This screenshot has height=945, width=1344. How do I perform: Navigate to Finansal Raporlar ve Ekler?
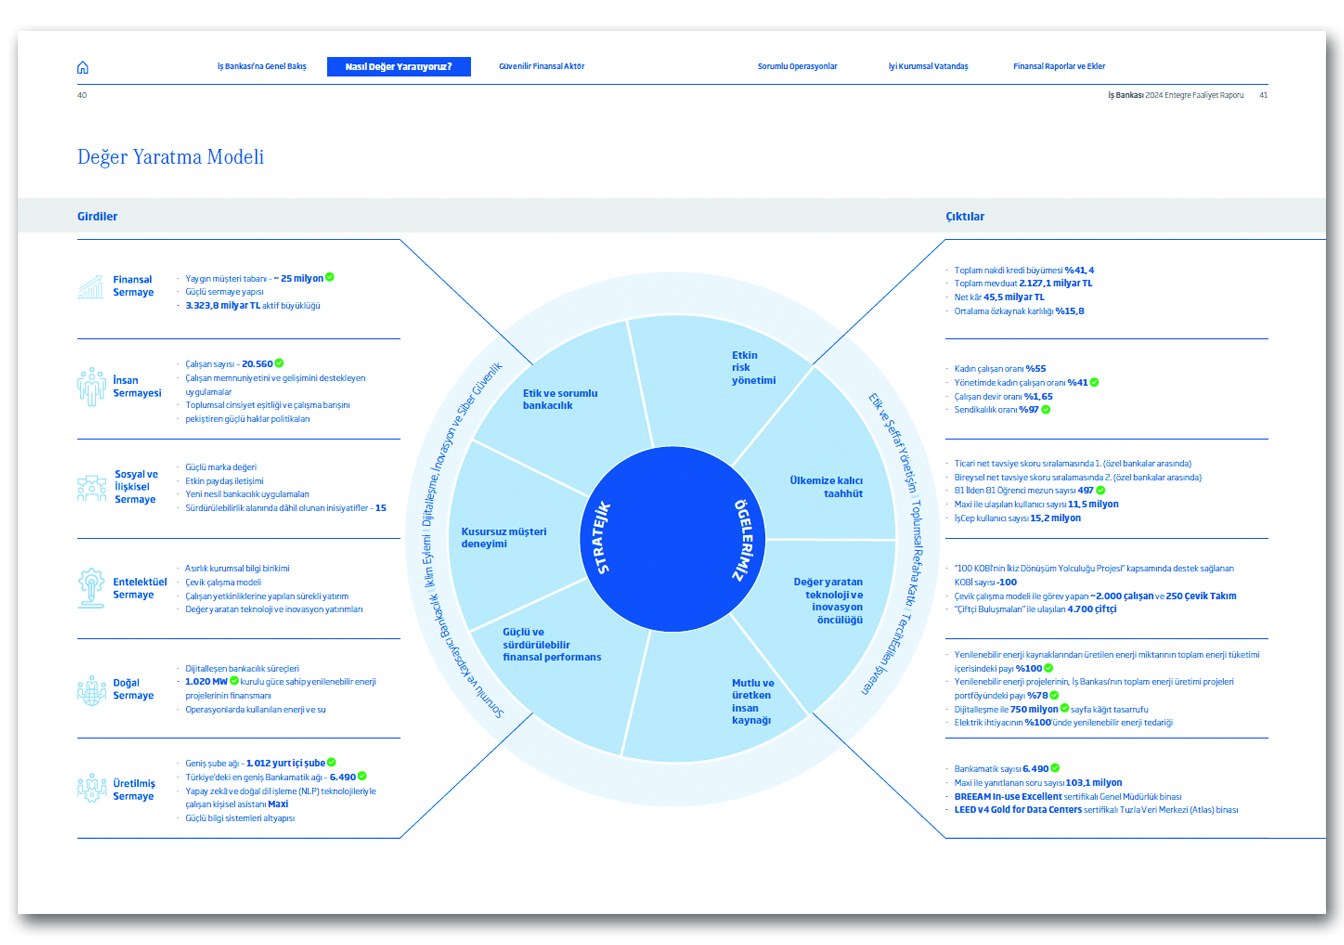pos(1059,67)
